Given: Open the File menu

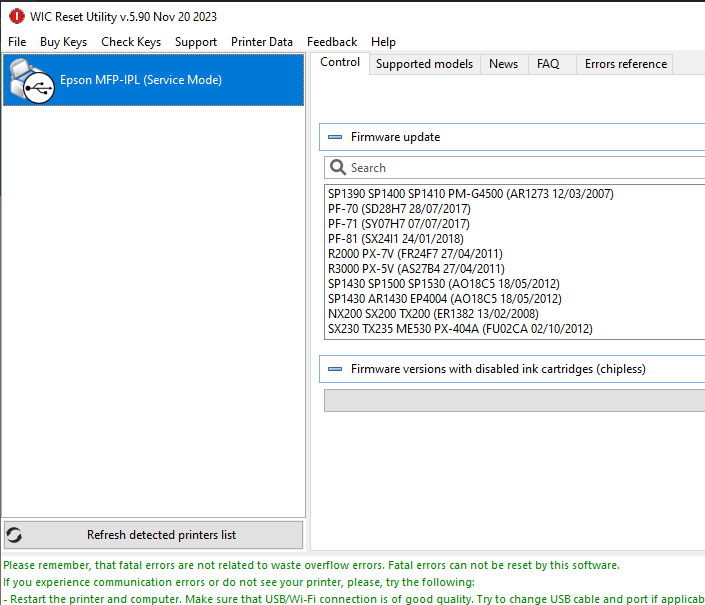Looking at the screenshot, I should tap(17, 42).
